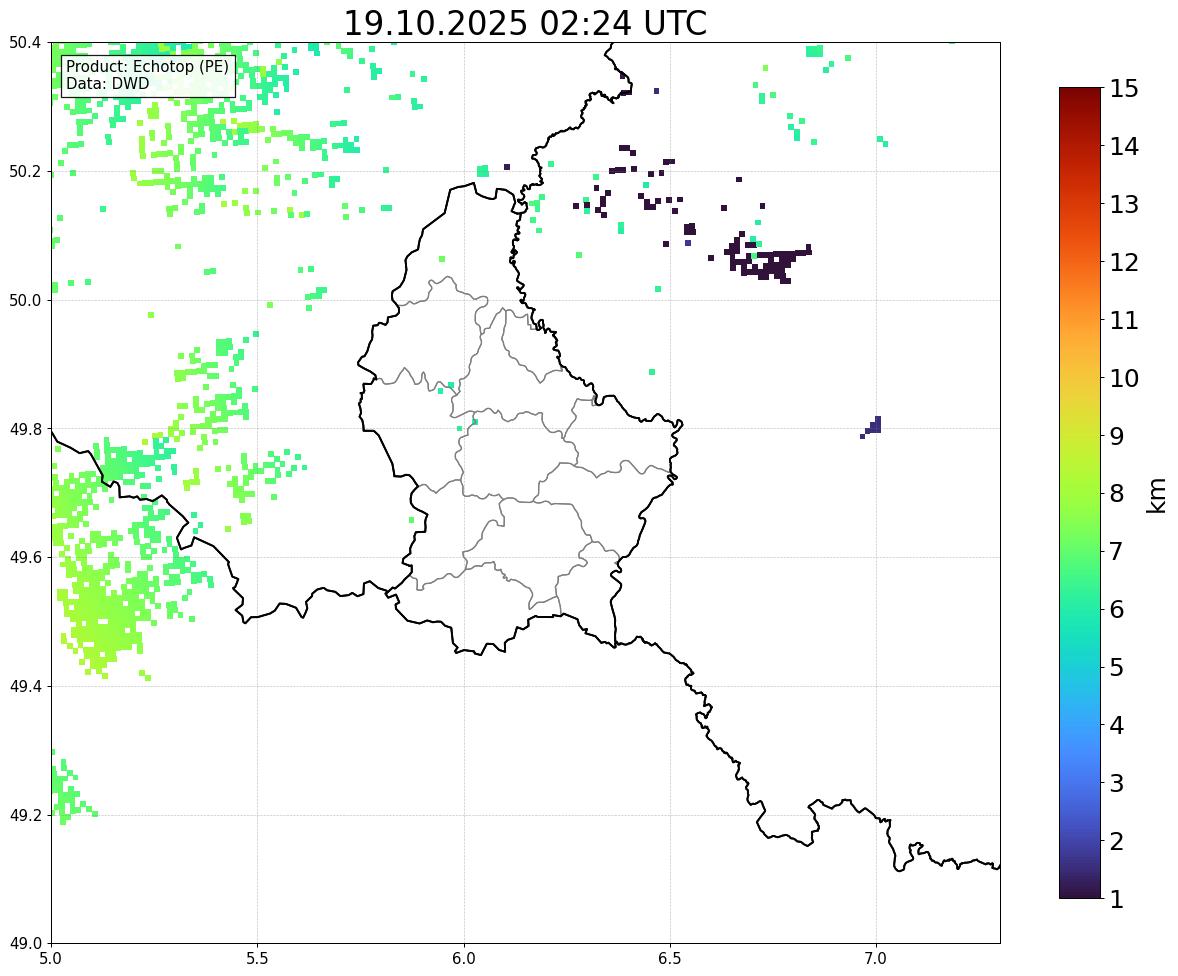The image size is (1178, 976).
Task: Click the latitude tick label '49.2'
Action: click(x=24, y=815)
